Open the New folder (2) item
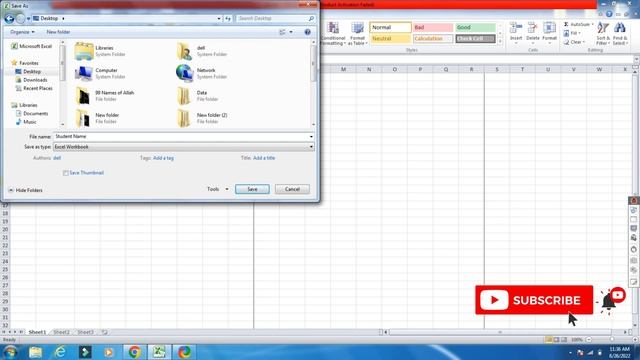640x360 pixels. coord(202,118)
